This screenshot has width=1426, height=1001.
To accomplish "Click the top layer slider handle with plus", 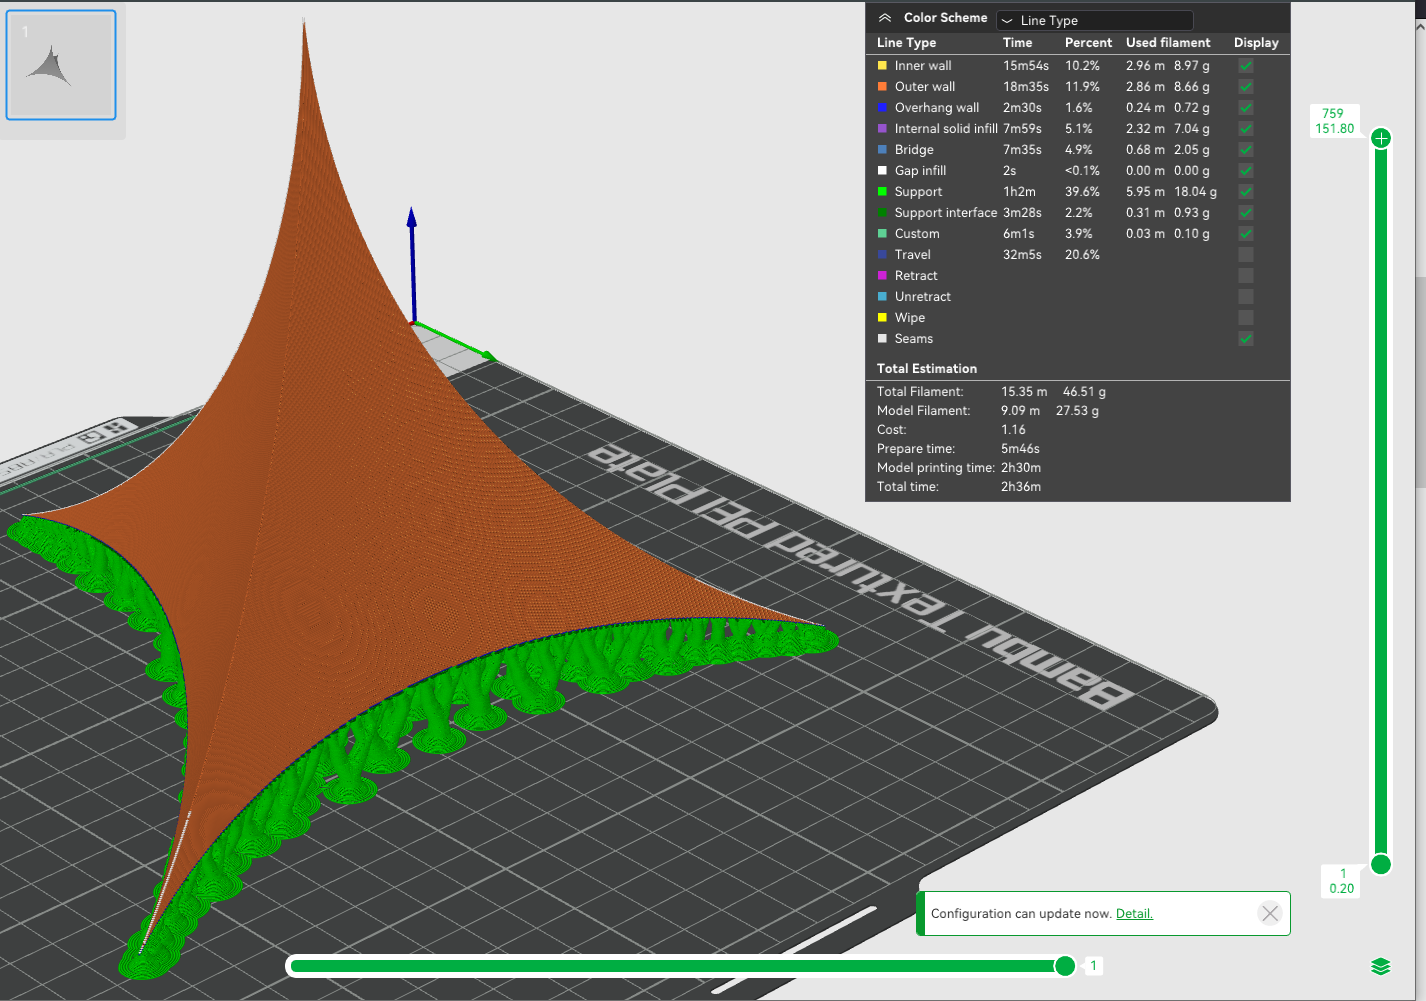I will coord(1381,138).
